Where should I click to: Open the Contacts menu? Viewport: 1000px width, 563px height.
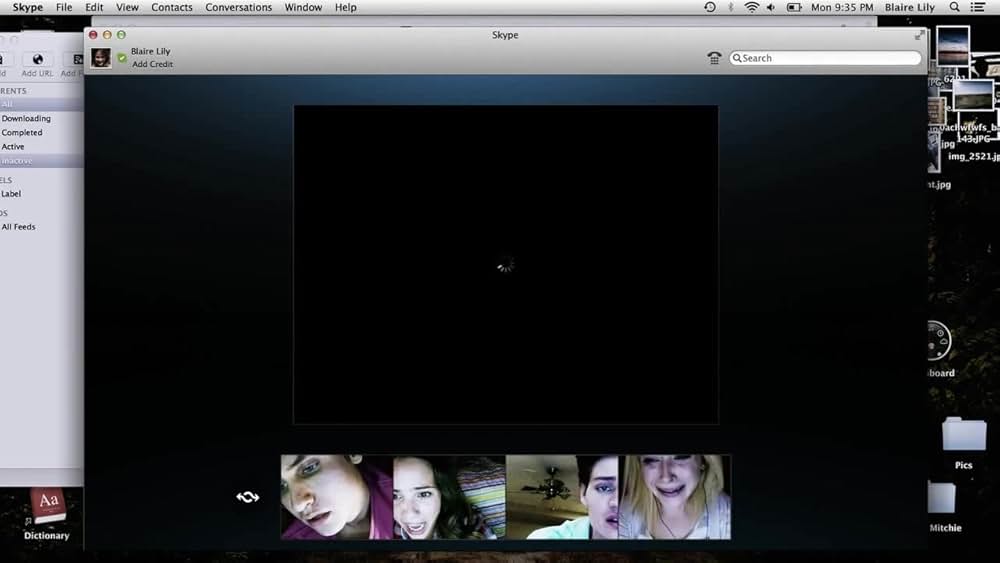click(x=171, y=7)
